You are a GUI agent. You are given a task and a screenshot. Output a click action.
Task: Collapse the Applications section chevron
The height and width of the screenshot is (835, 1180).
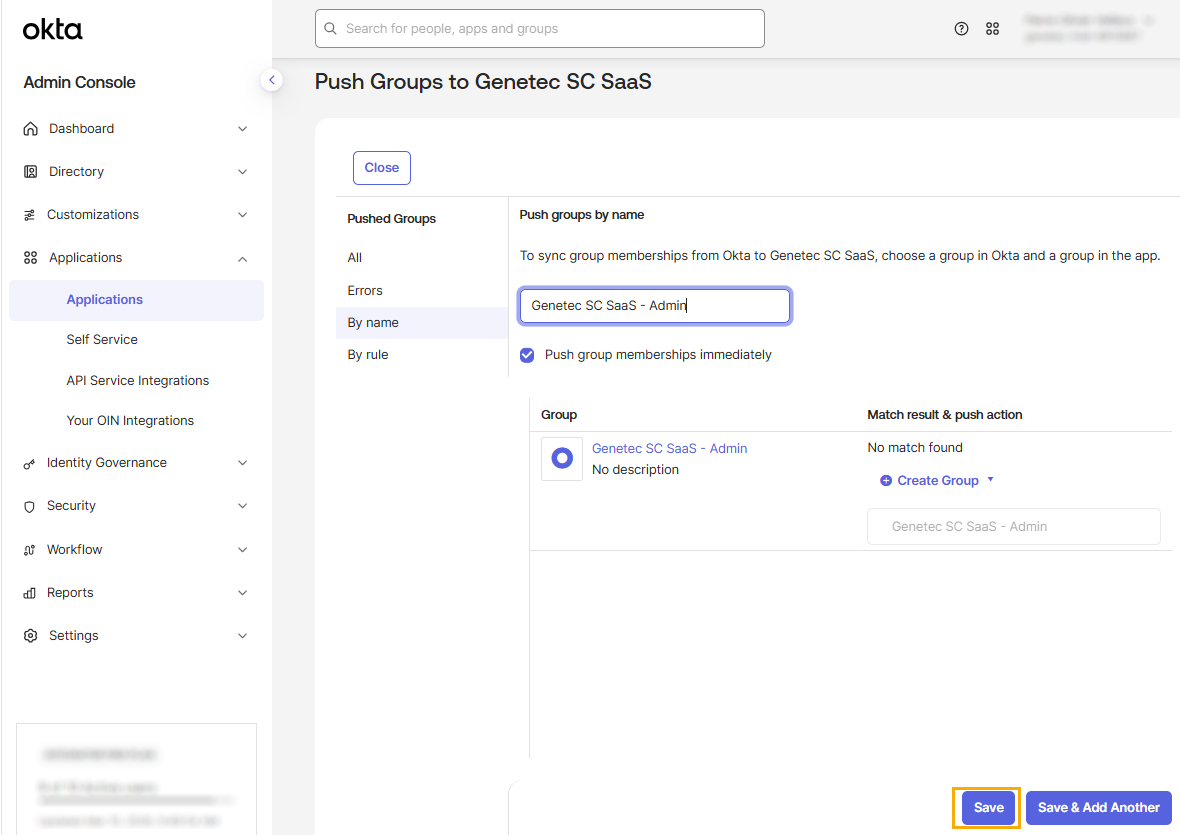(x=242, y=259)
